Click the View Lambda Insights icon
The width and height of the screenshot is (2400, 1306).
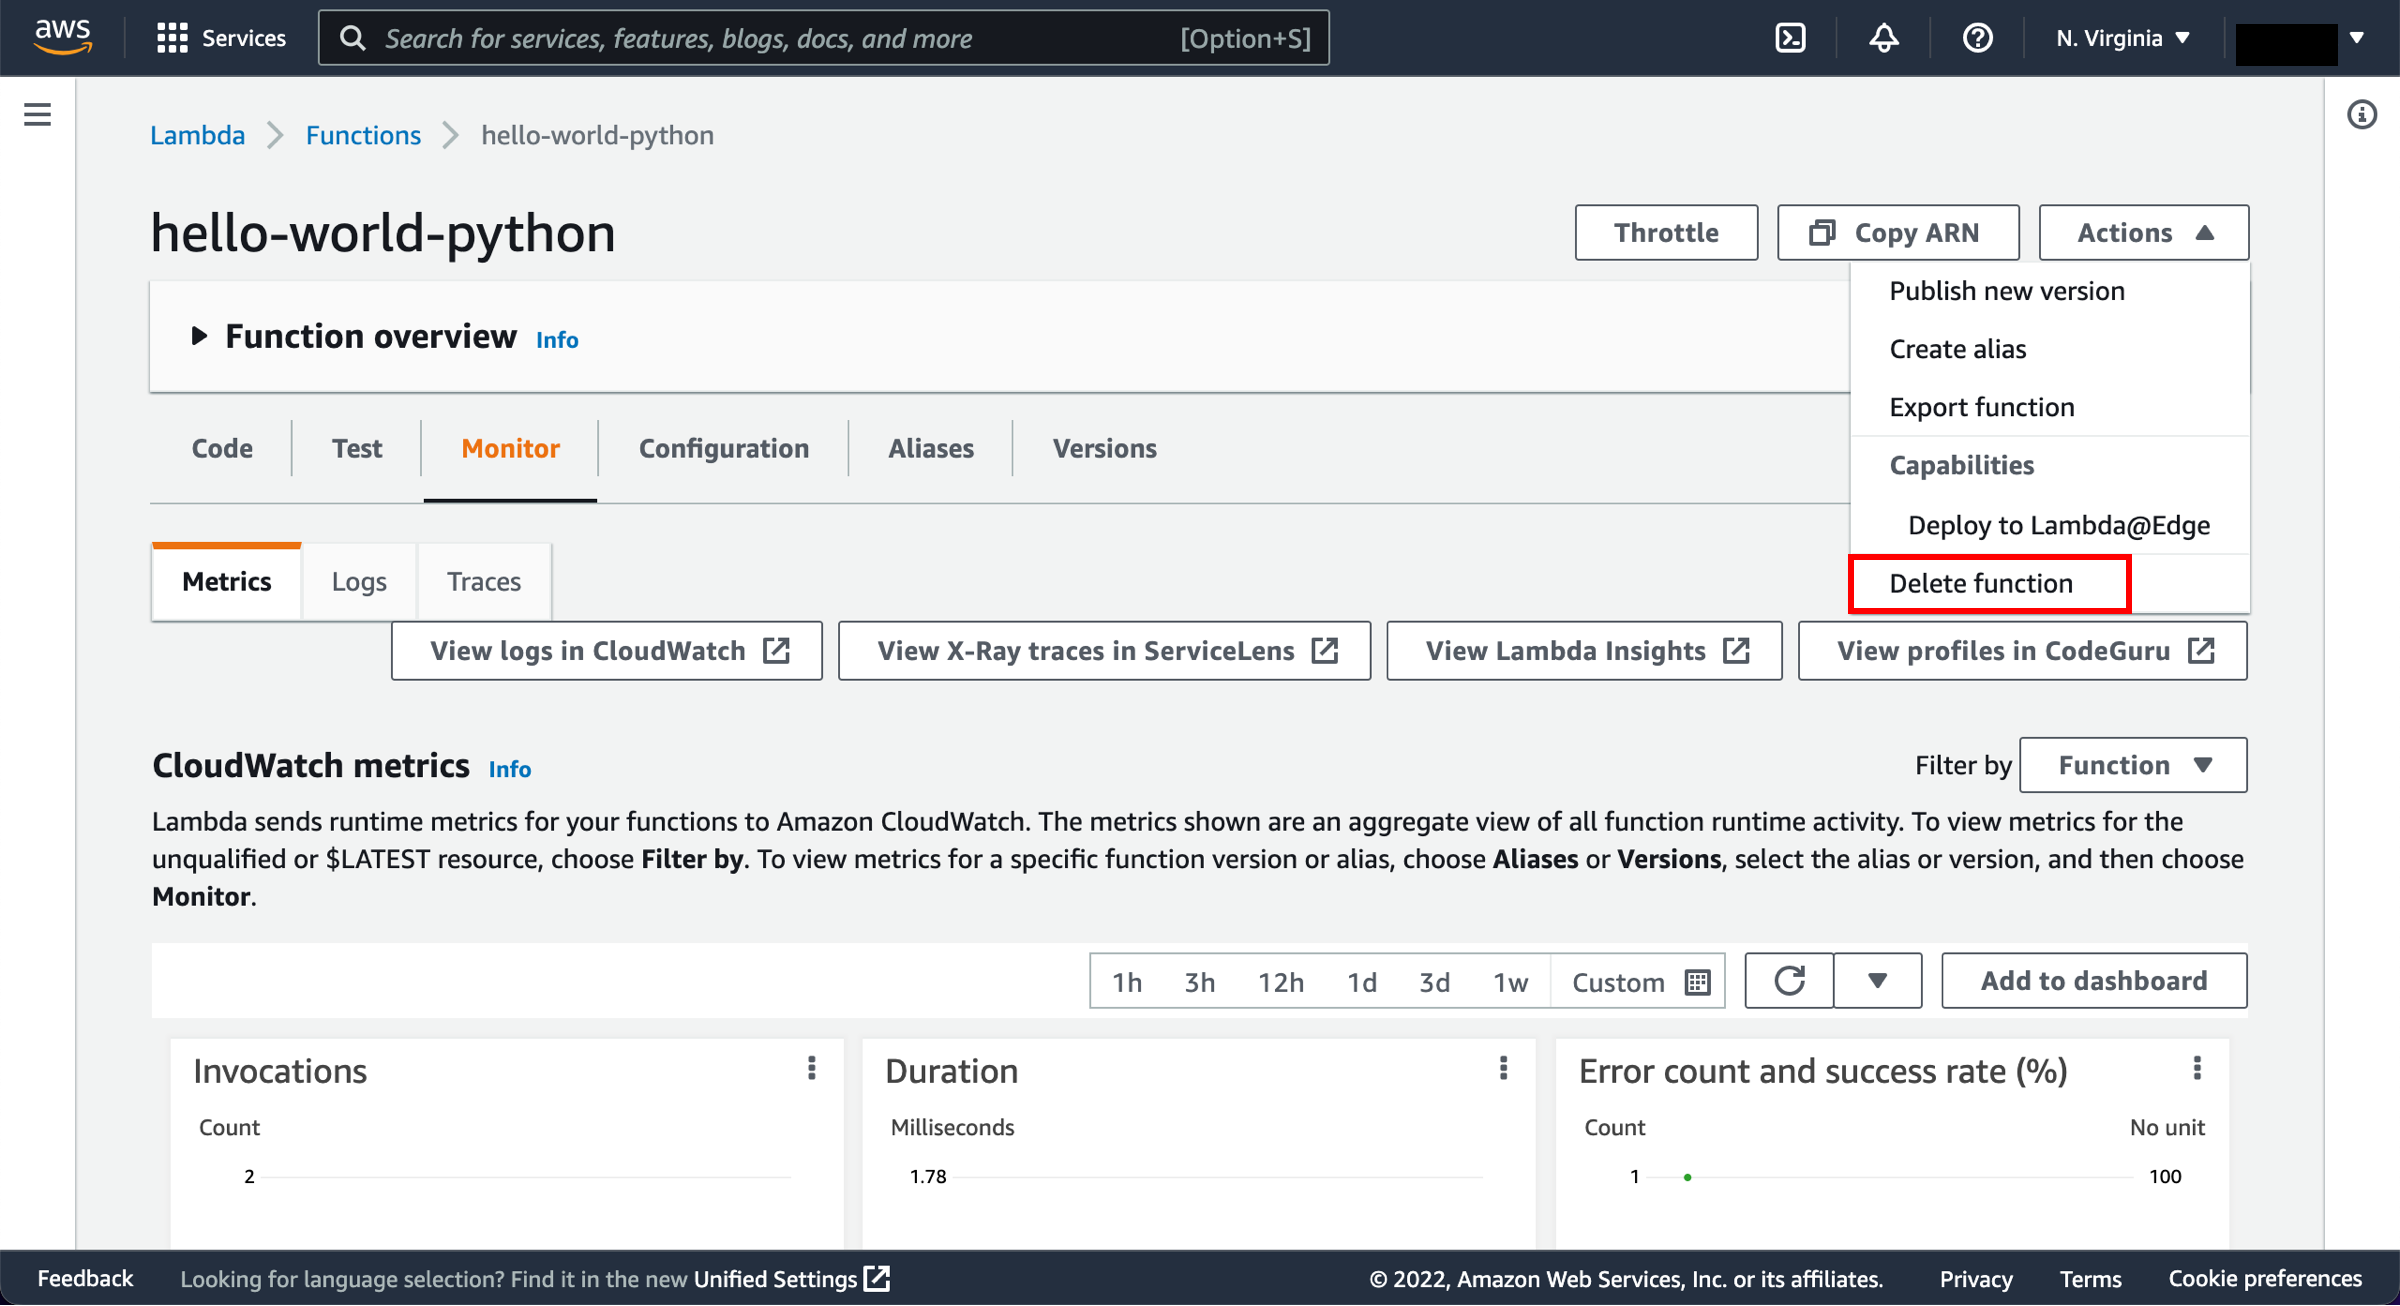1736,651
